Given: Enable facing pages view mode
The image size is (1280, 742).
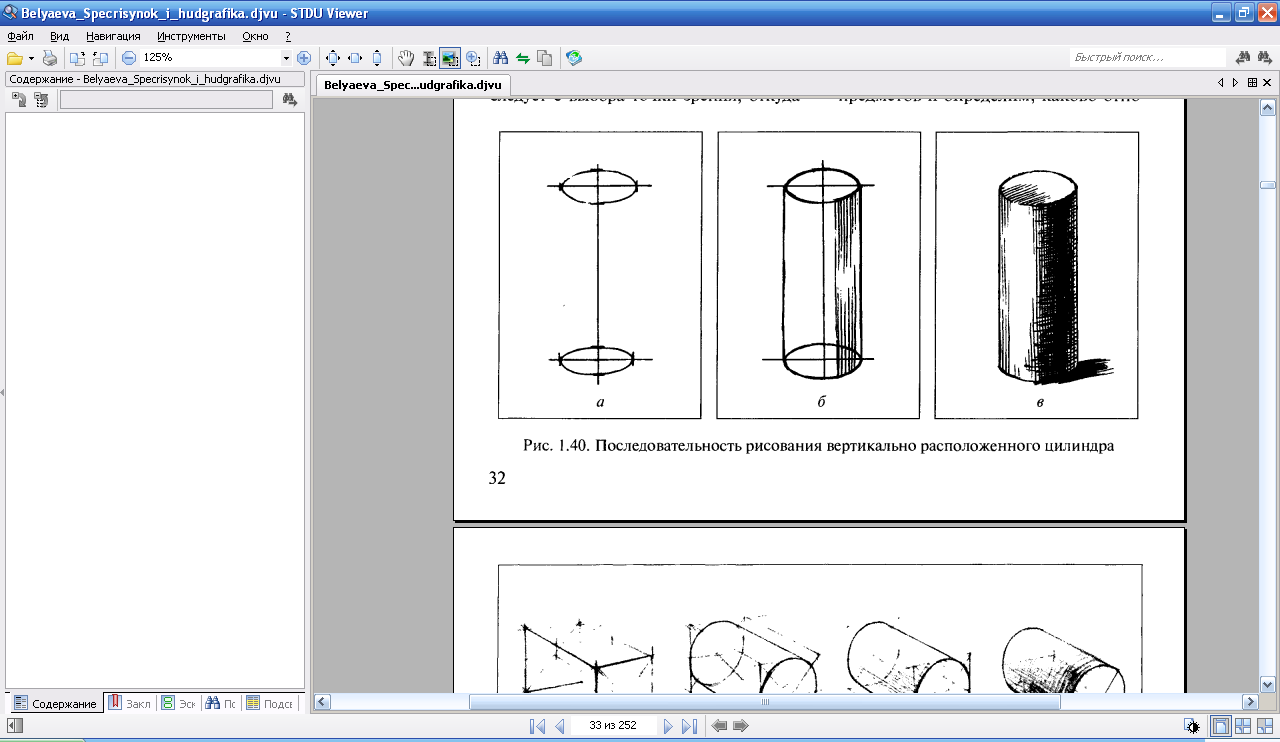Looking at the screenshot, I should 1243,727.
